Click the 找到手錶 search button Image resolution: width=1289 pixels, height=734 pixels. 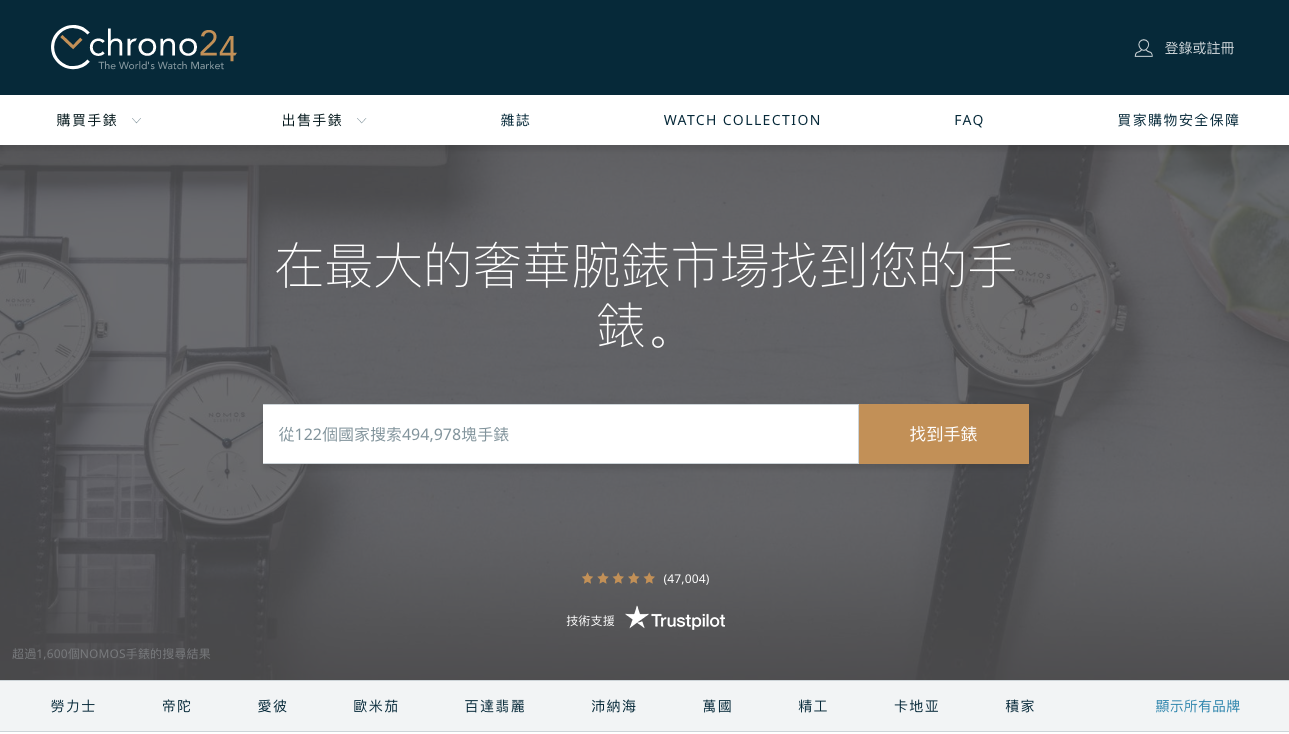click(x=944, y=434)
